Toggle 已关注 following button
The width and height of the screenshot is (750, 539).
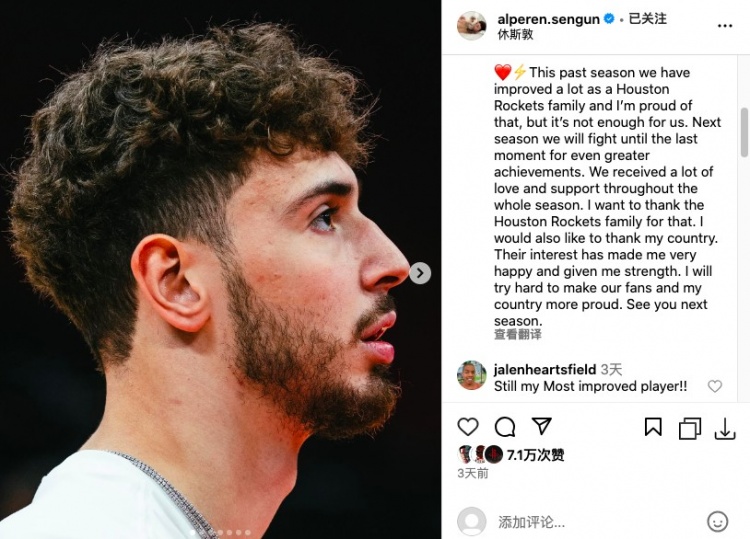[x=647, y=19]
